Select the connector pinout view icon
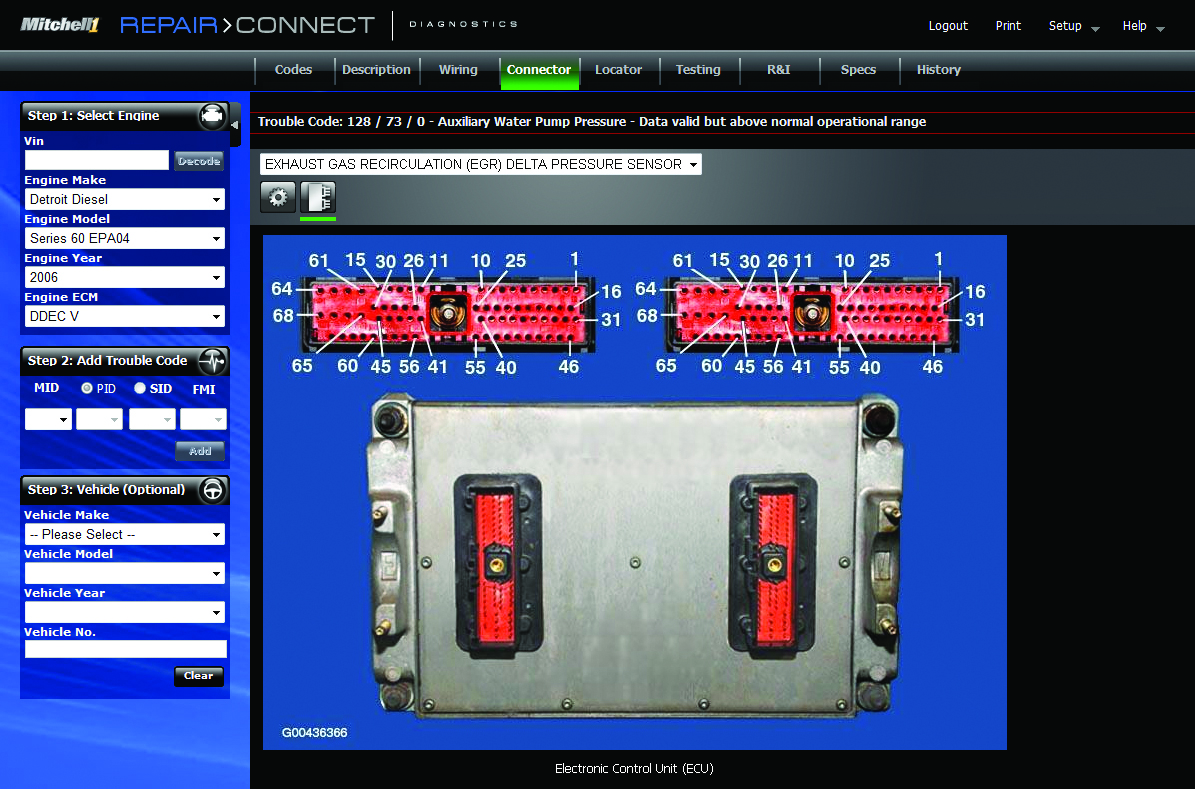This screenshot has width=1195, height=789. tap(317, 196)
